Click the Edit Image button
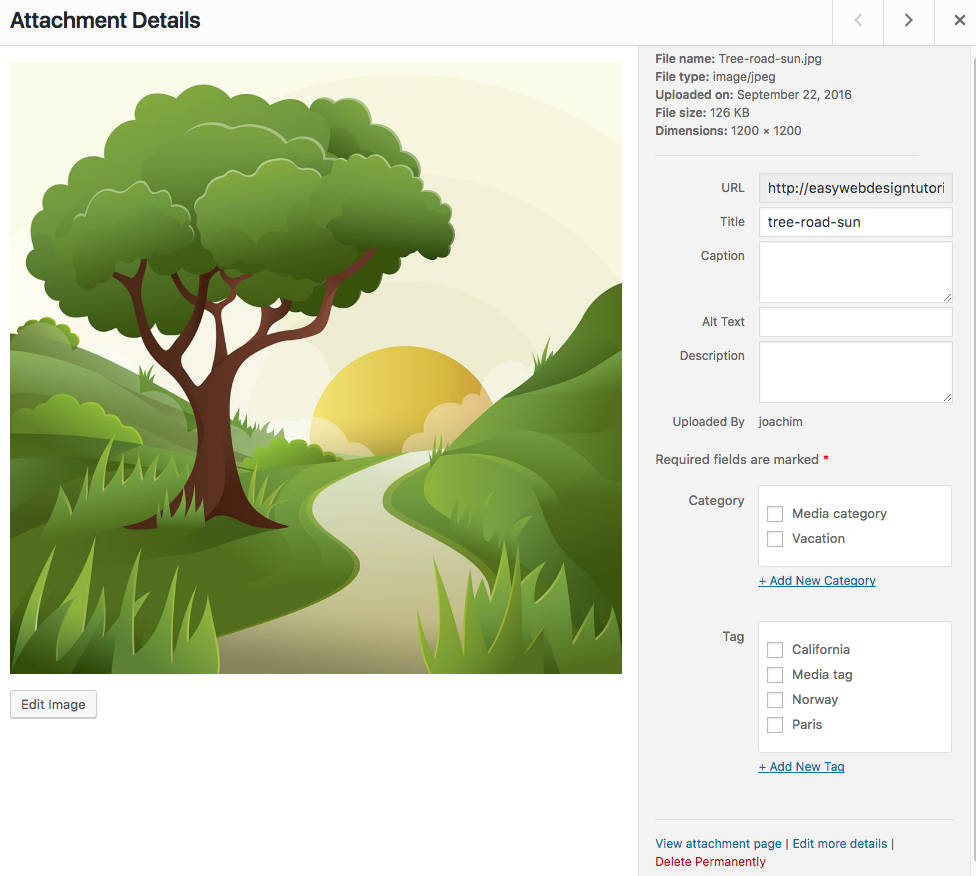Screen dimensions: 976x876 pyautogui.click(x=53, y=704)
